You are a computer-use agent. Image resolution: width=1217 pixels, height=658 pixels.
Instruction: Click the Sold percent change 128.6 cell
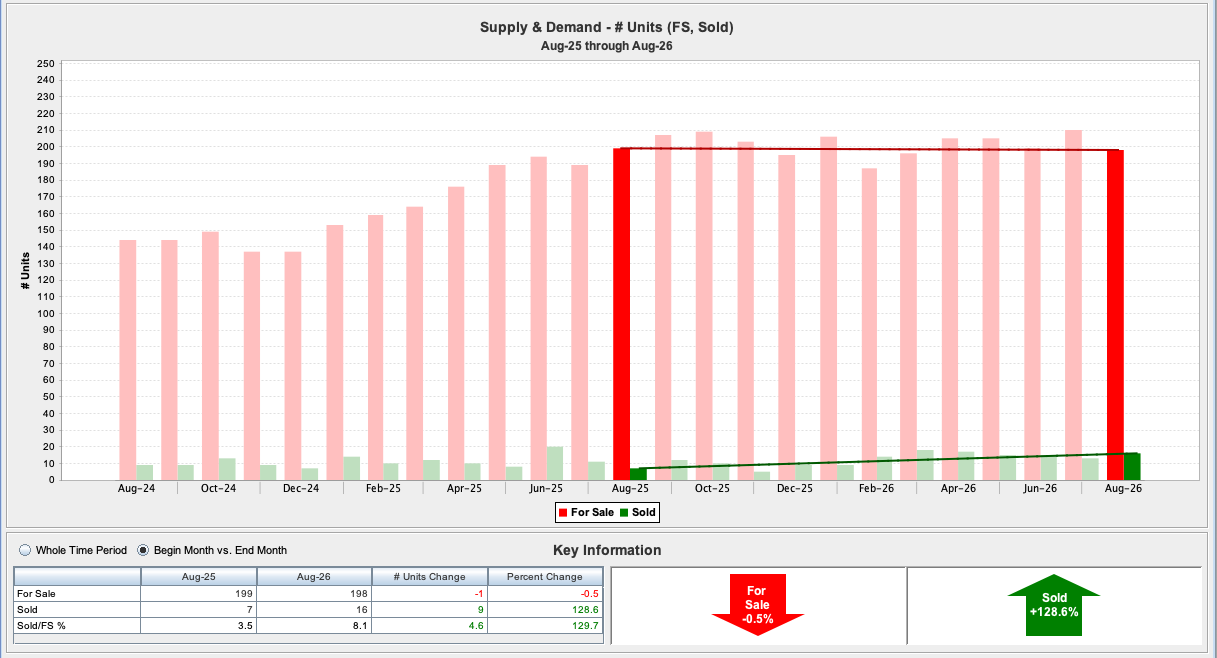click(x=545, y=609)
